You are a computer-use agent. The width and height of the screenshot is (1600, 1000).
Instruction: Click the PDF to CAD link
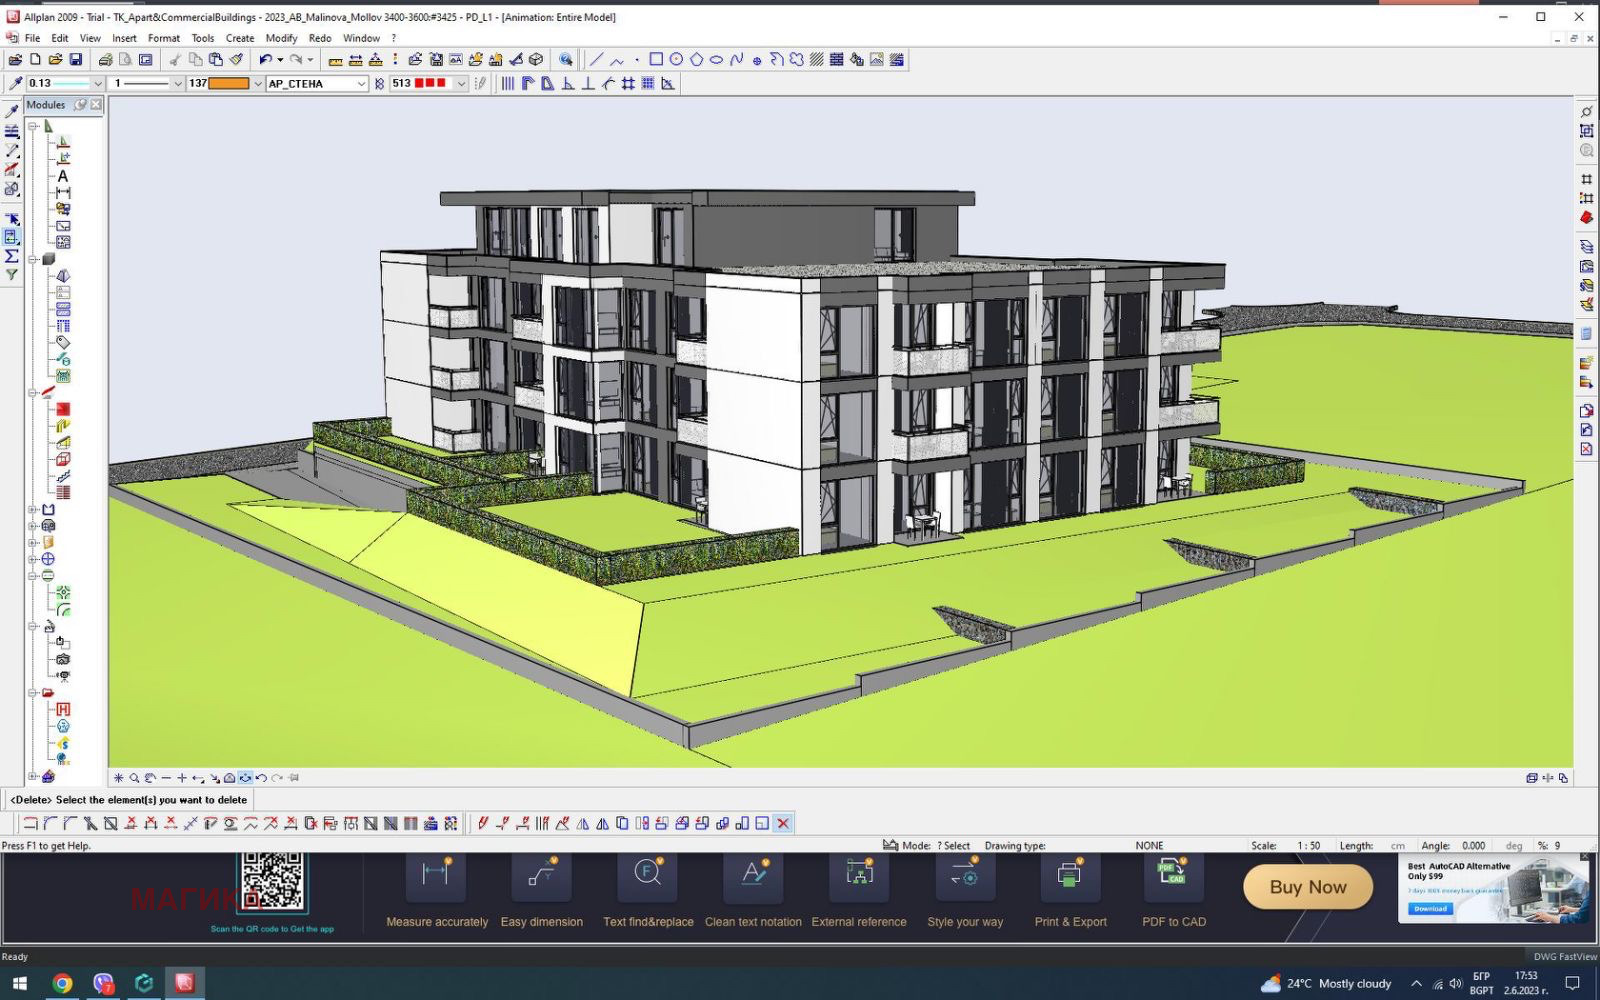pyautogui.click(x=1173, y=922)
